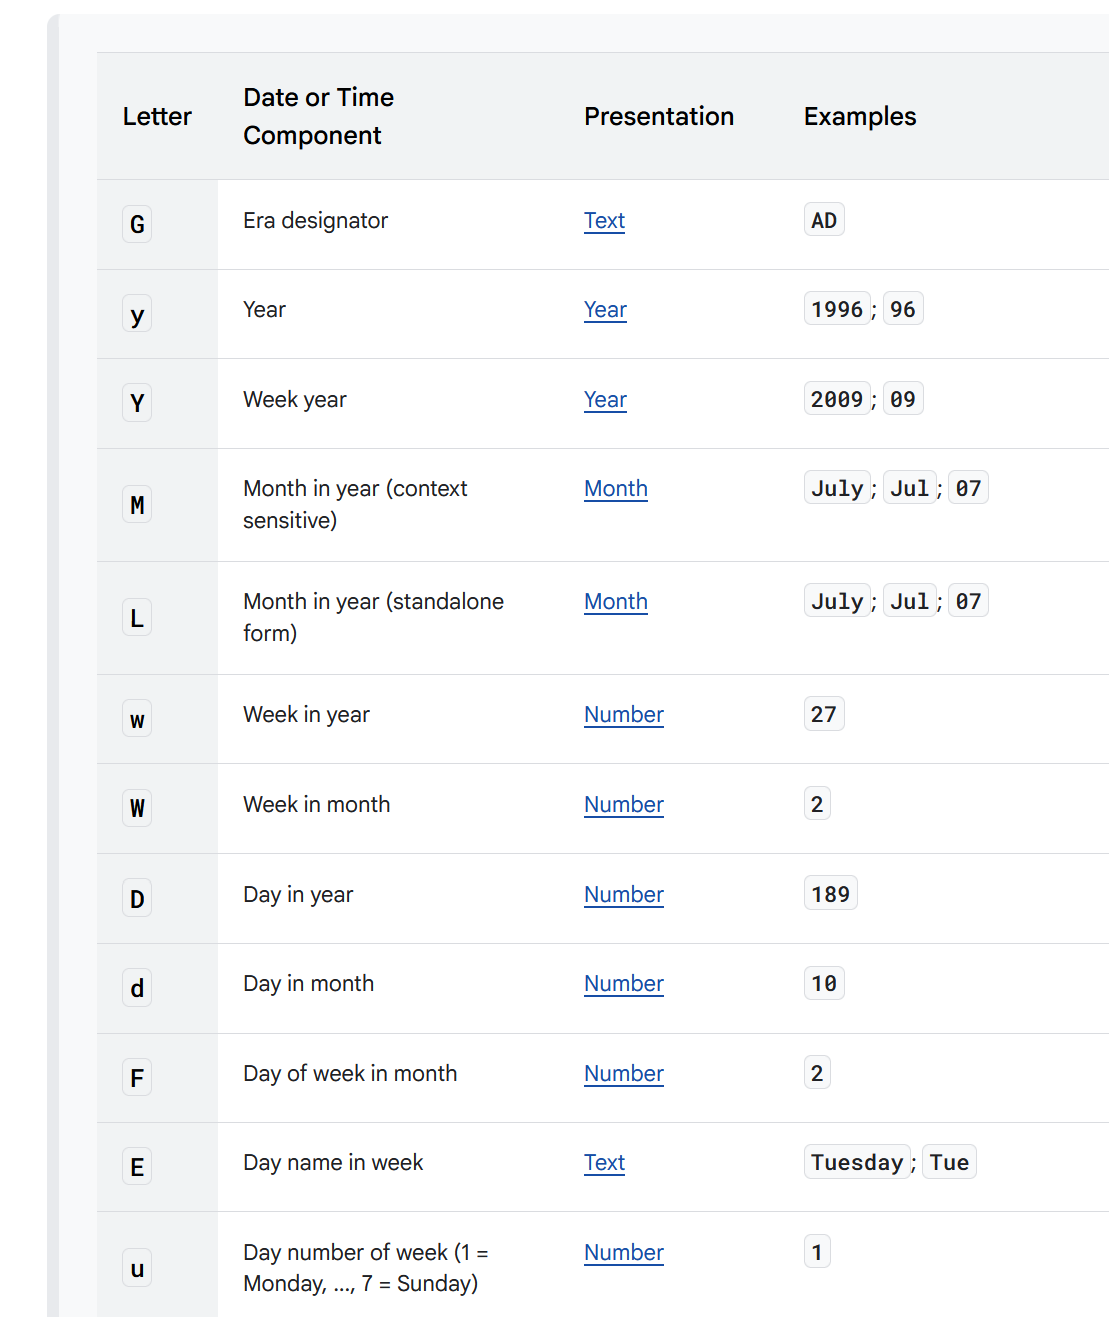Screen dimensions: 1109x1317
Task: Open the Text link for Era designator
Action: 604,221
